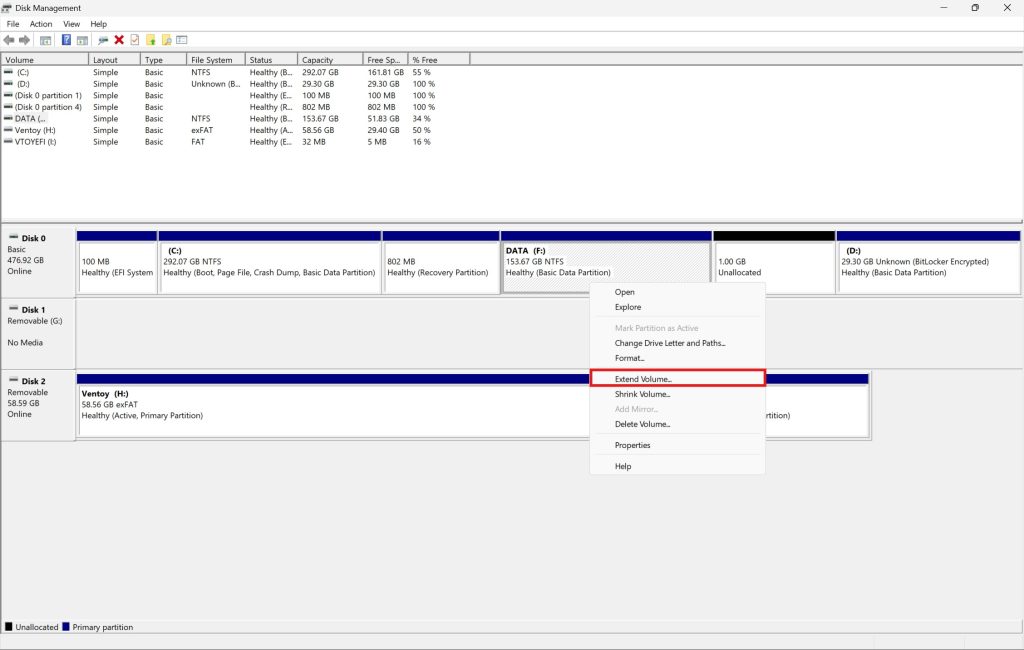Viewport: 1024px width, 650px height.
Task: Toggle the console tree pane icon
Action: point(46,41)
